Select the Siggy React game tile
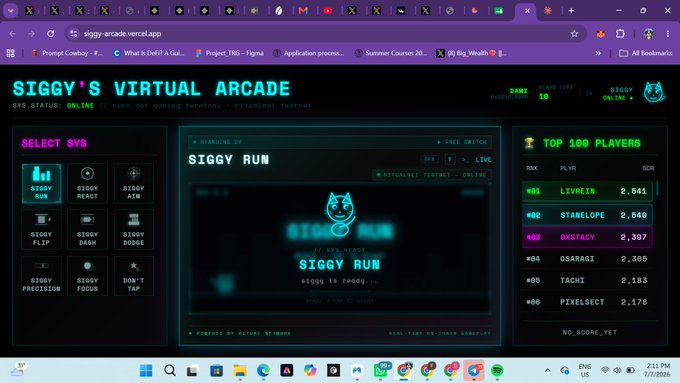 pyautogui.click(x=87, y=183)
